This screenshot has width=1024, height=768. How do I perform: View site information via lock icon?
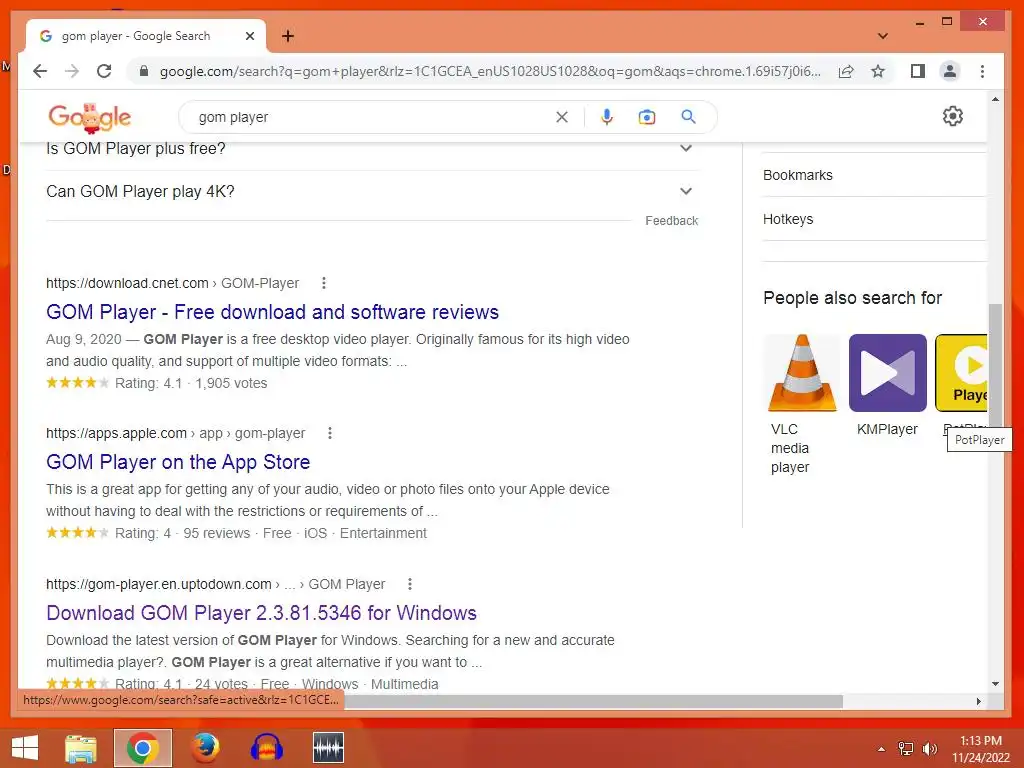(144, 71)
